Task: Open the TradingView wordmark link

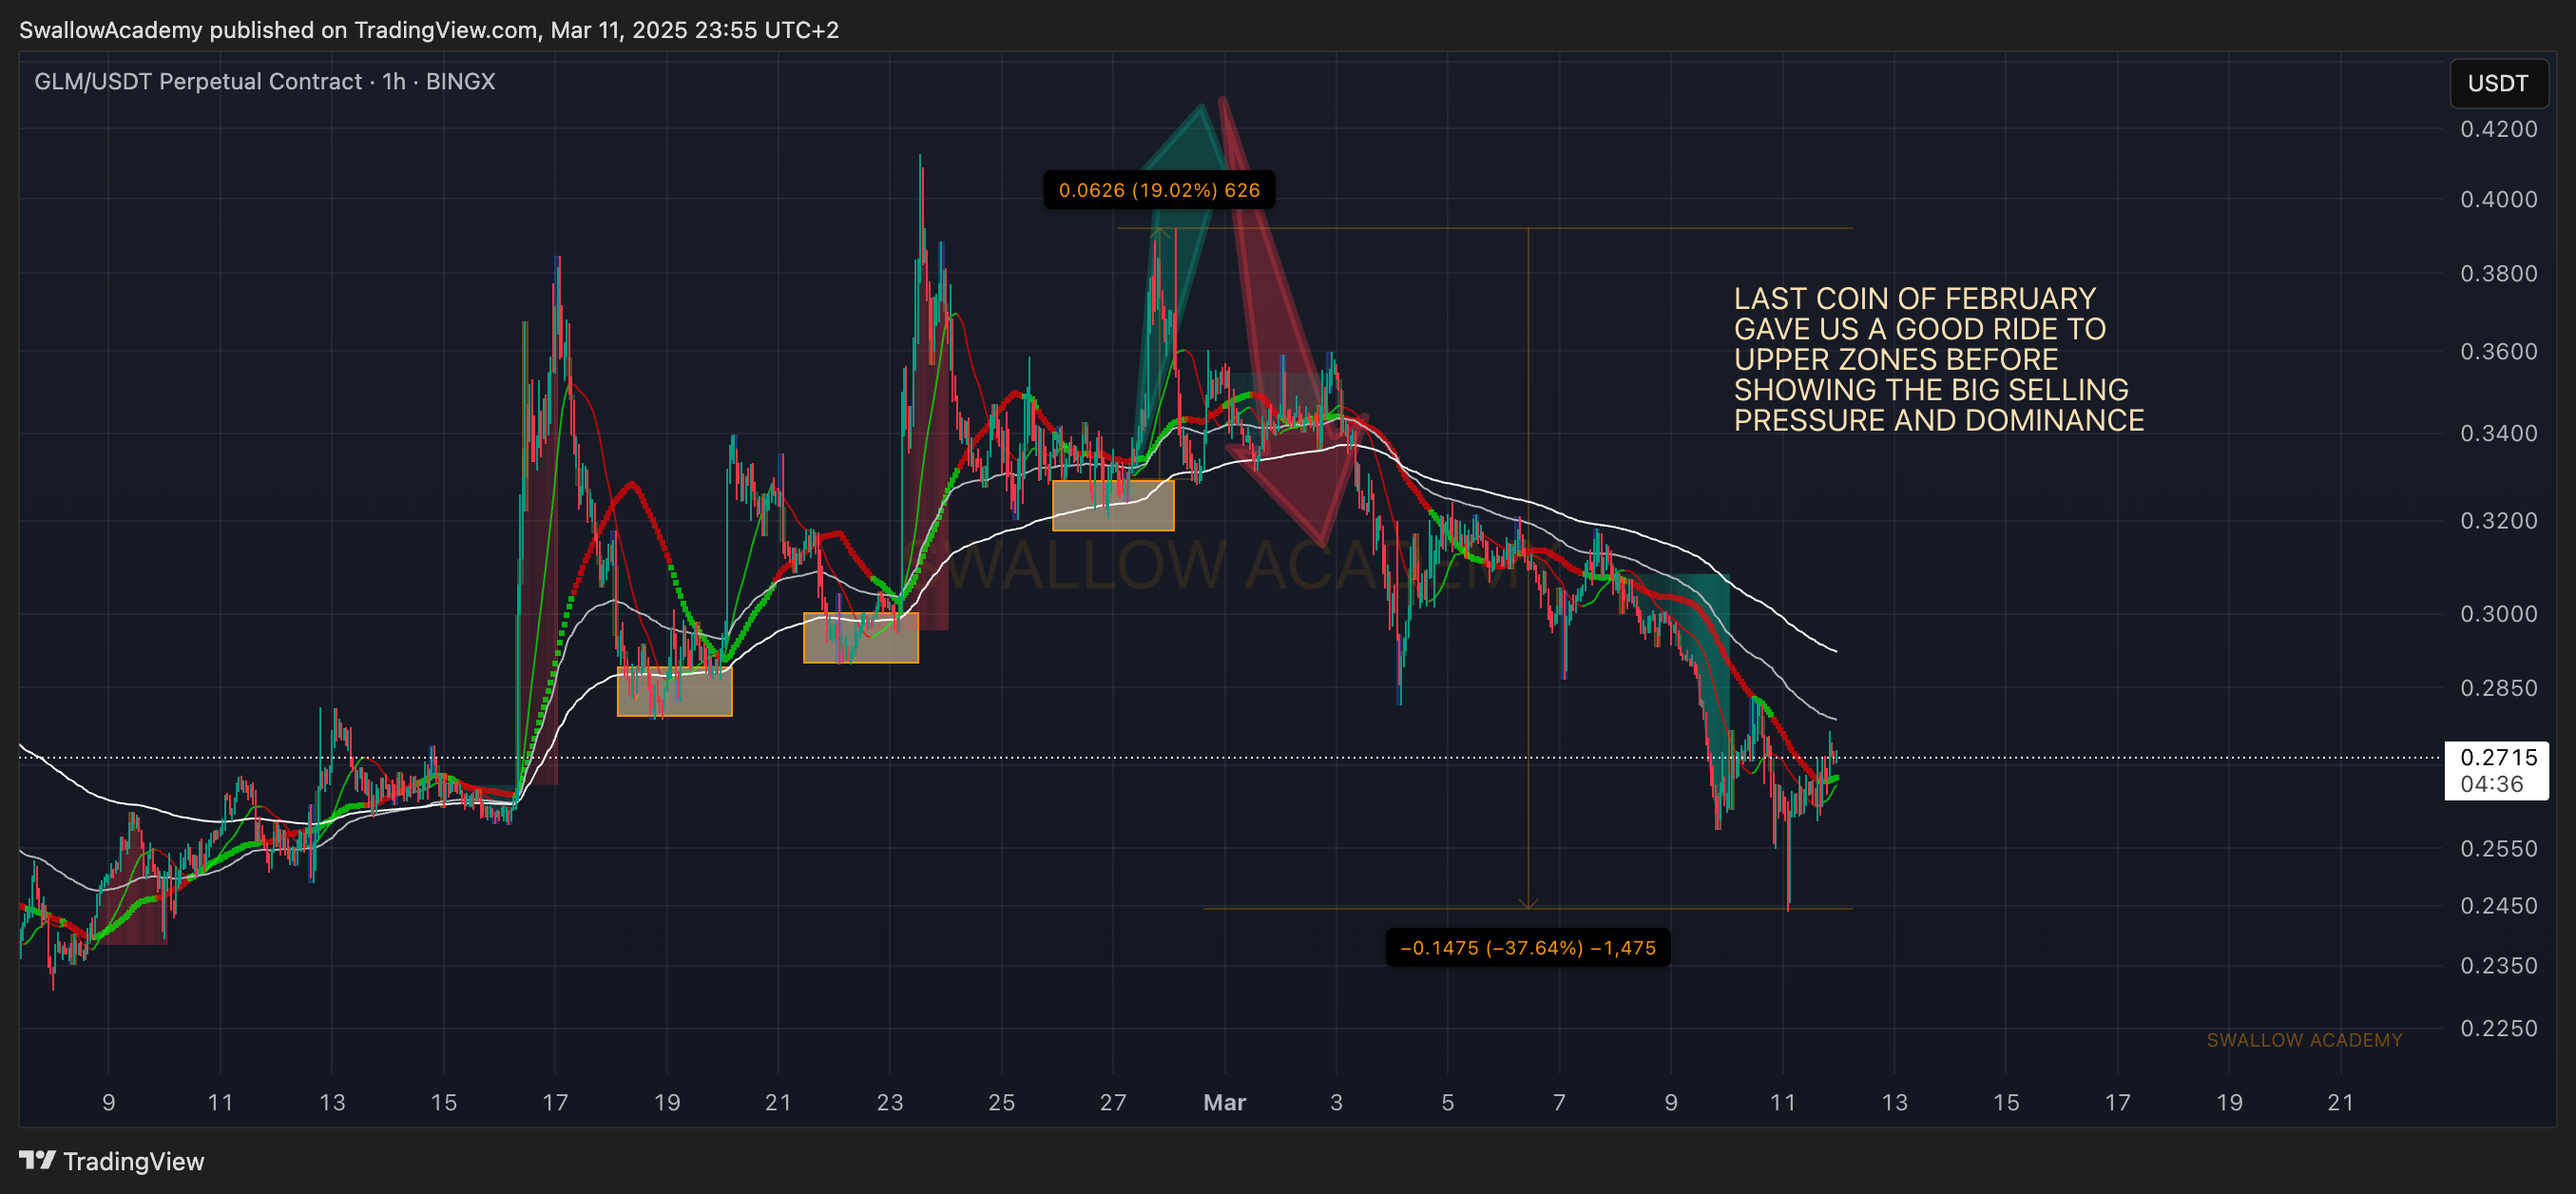Action: (133, 1161)
